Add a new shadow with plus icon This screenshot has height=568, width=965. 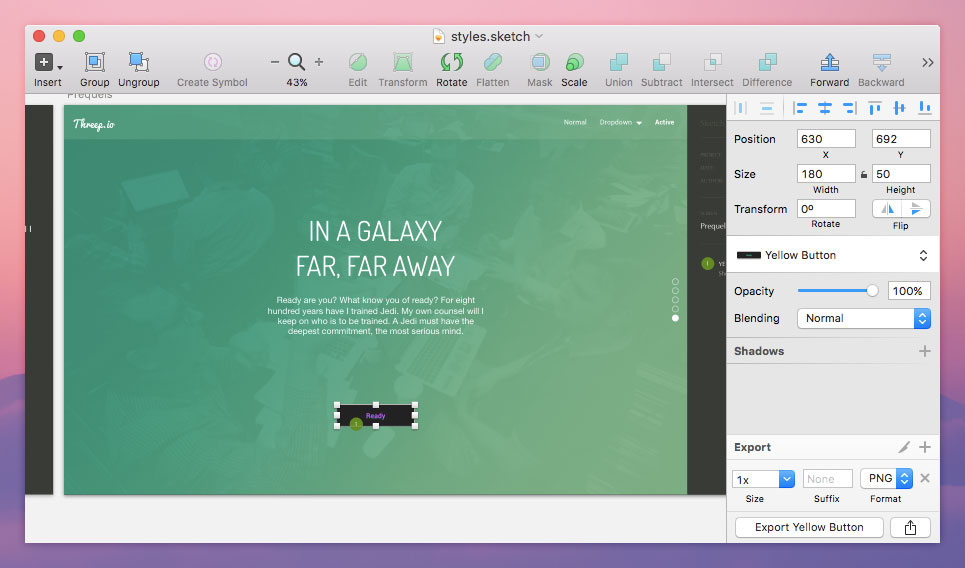pyautogui.click(x=924, y=351)
